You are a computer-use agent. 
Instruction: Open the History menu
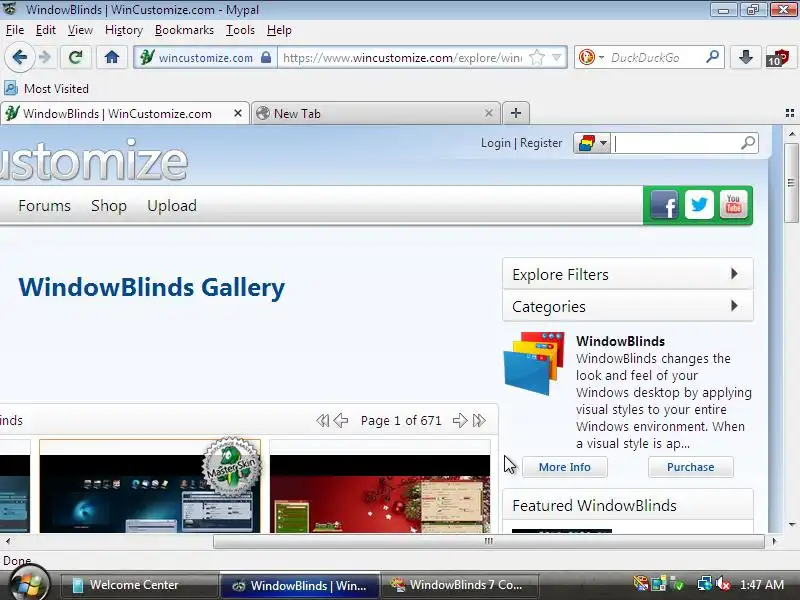pyautogui.click(x=124, y=30)
